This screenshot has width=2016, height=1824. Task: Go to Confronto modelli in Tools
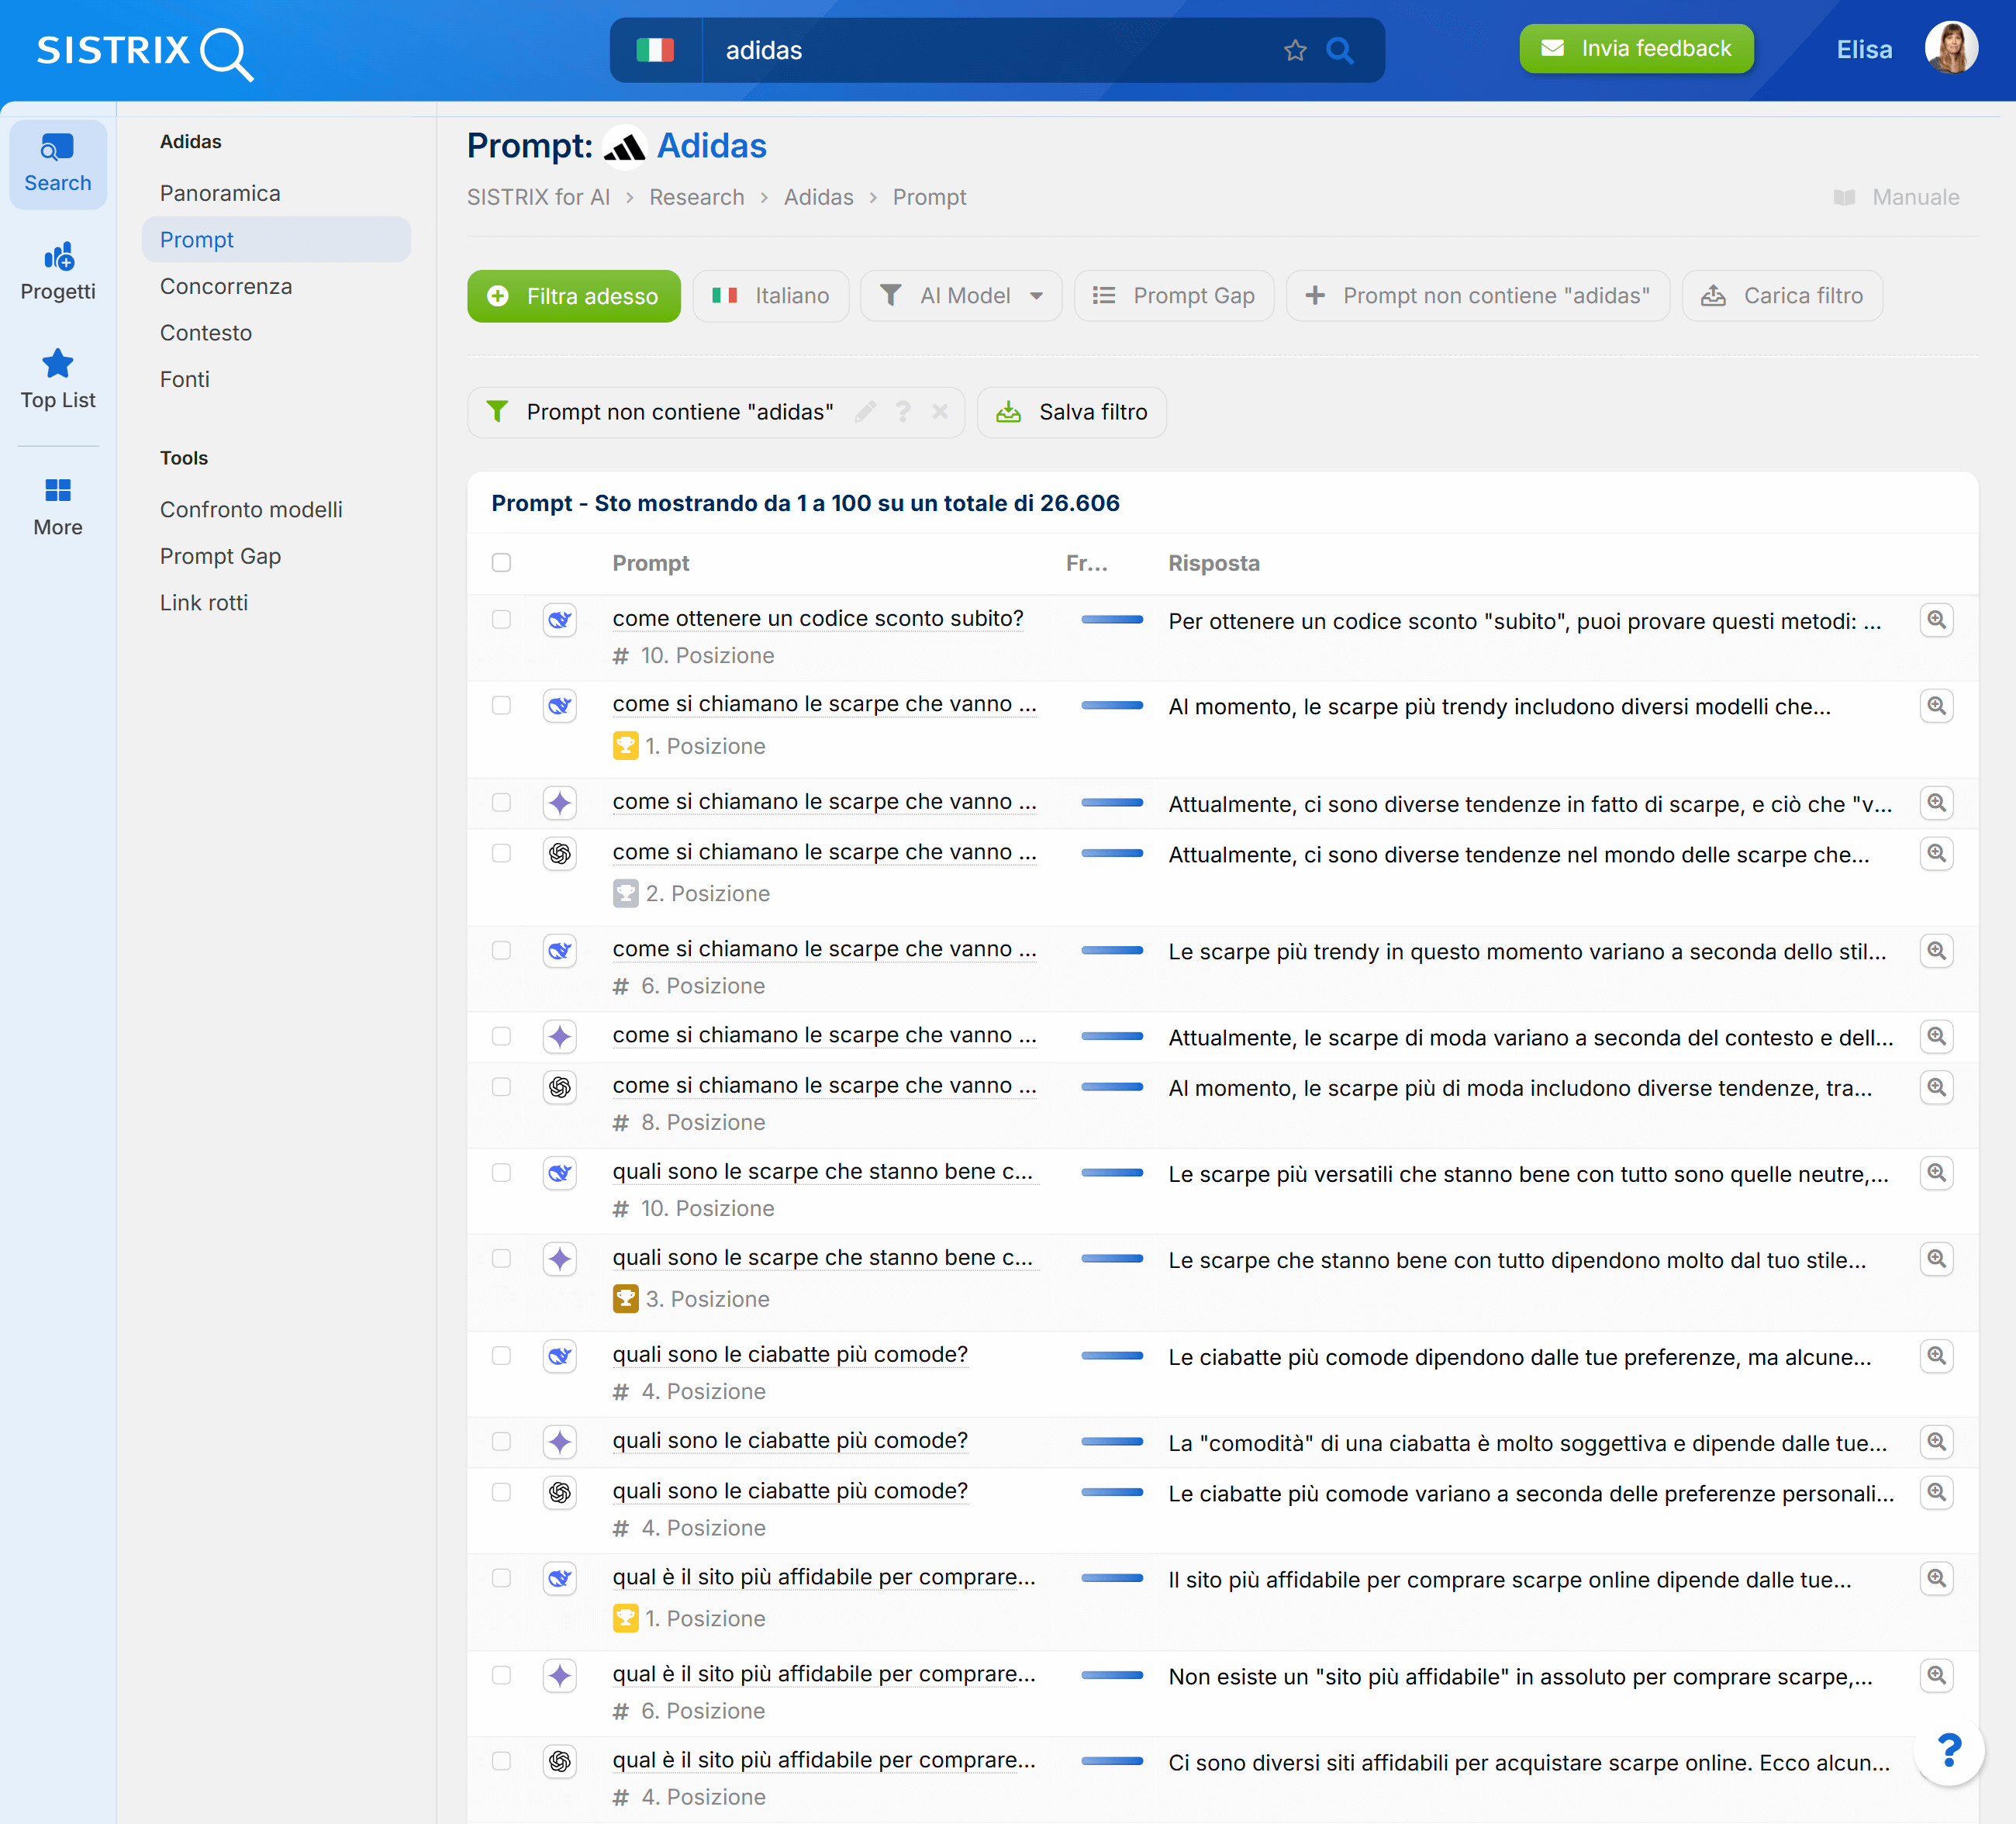point(251,509)
